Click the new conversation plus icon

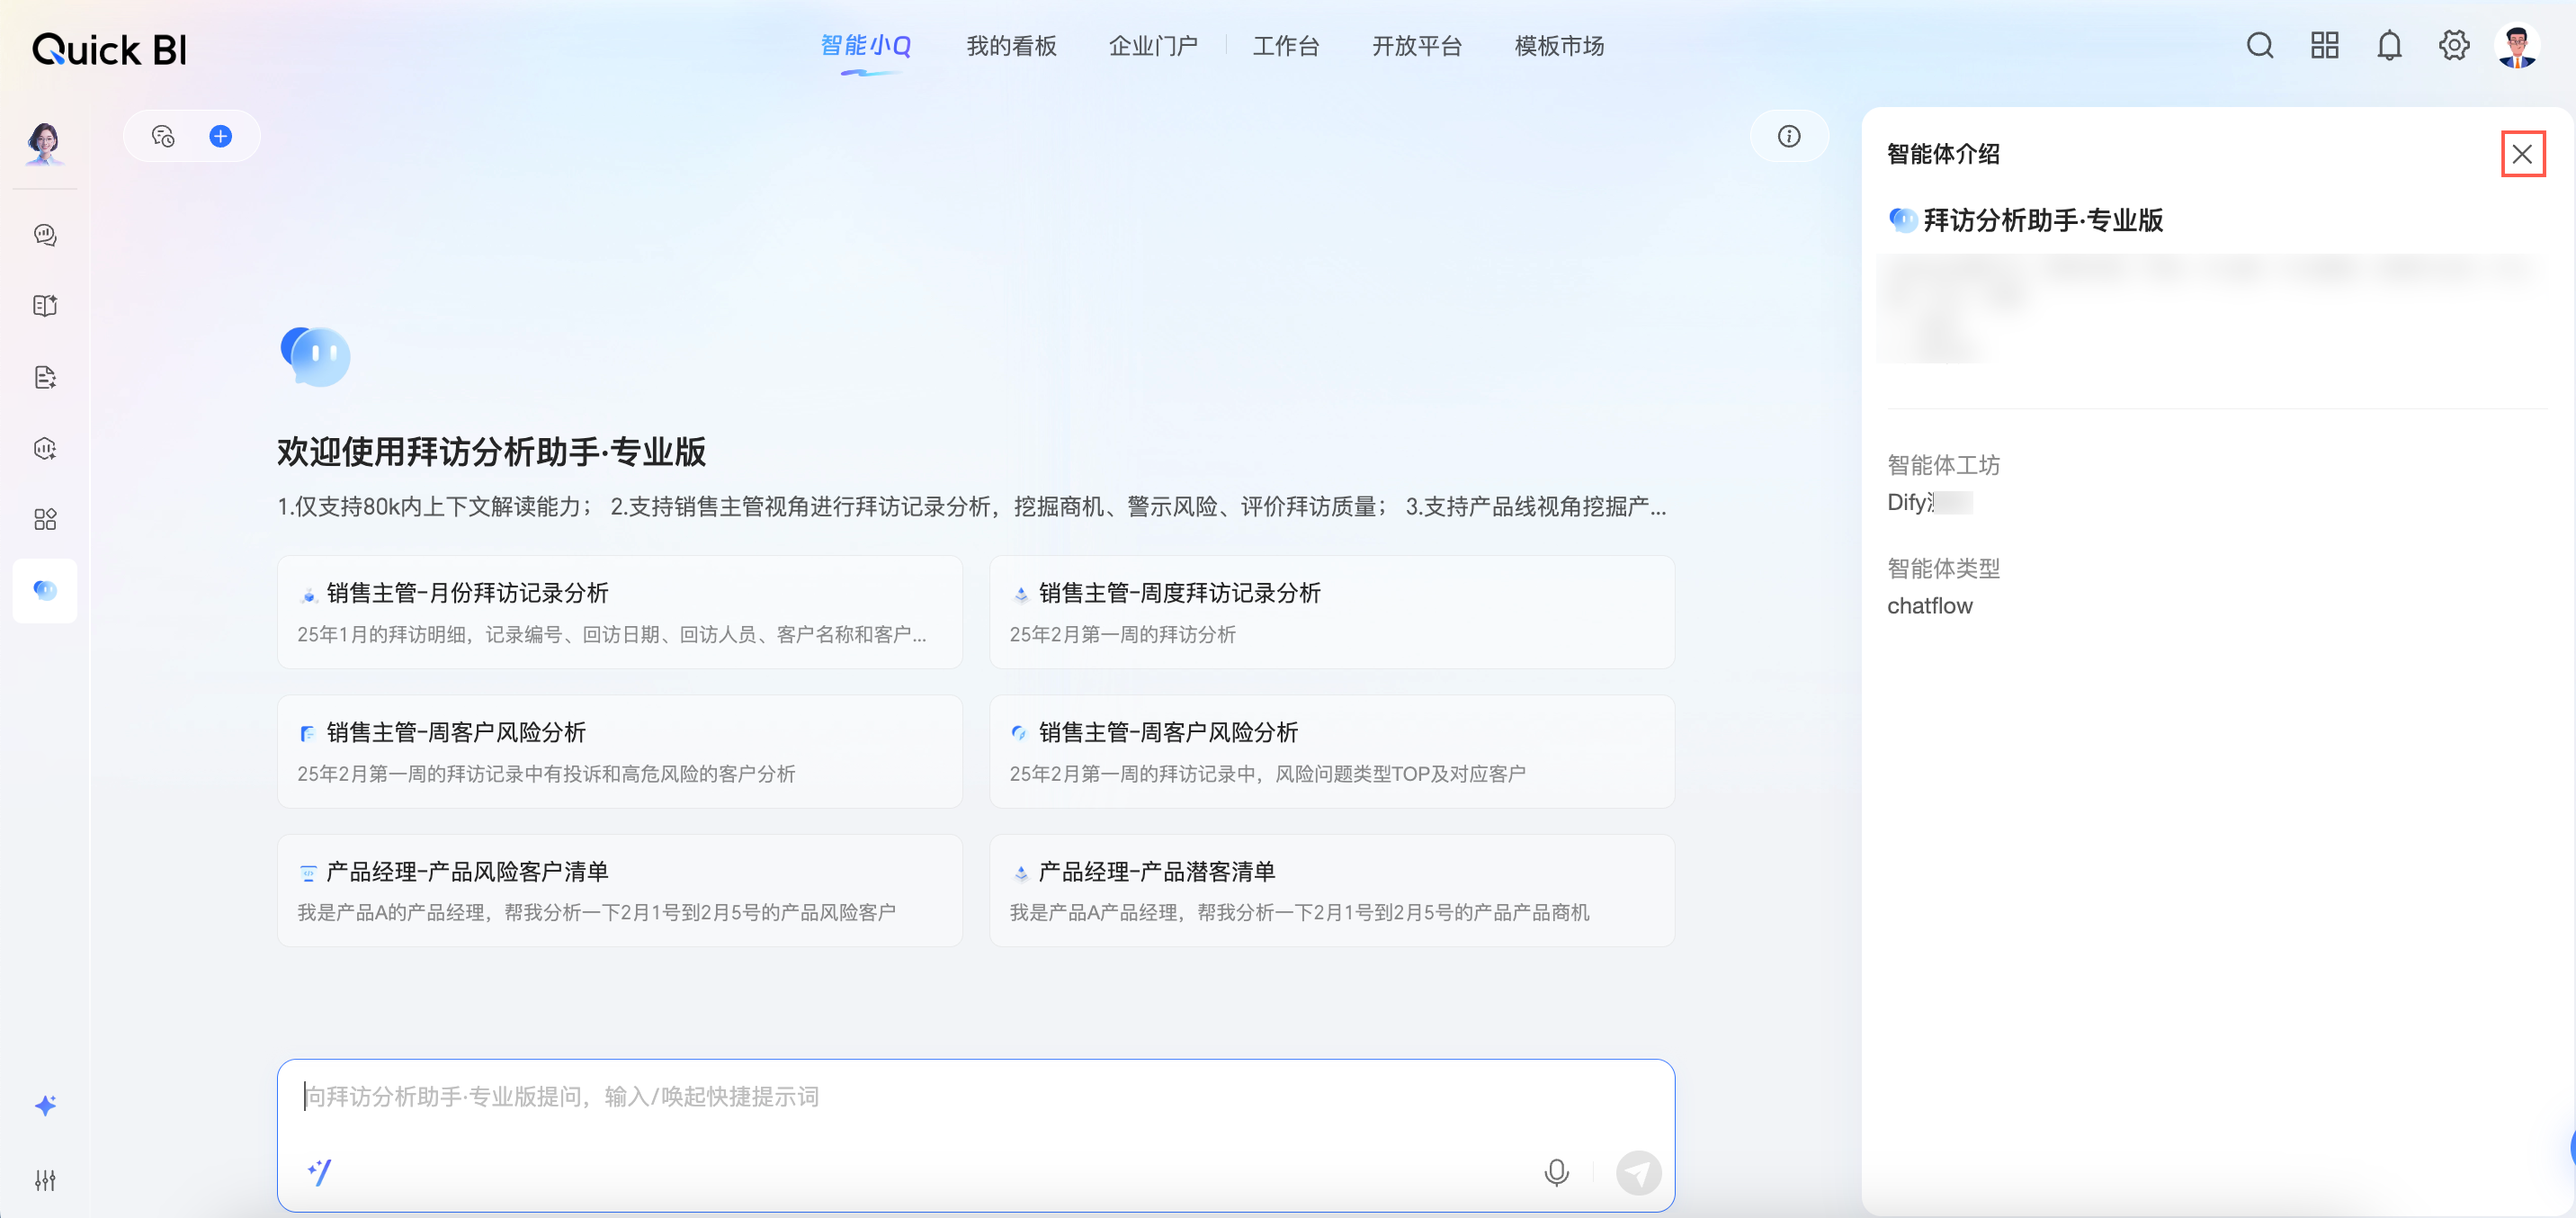pos(220,136)
